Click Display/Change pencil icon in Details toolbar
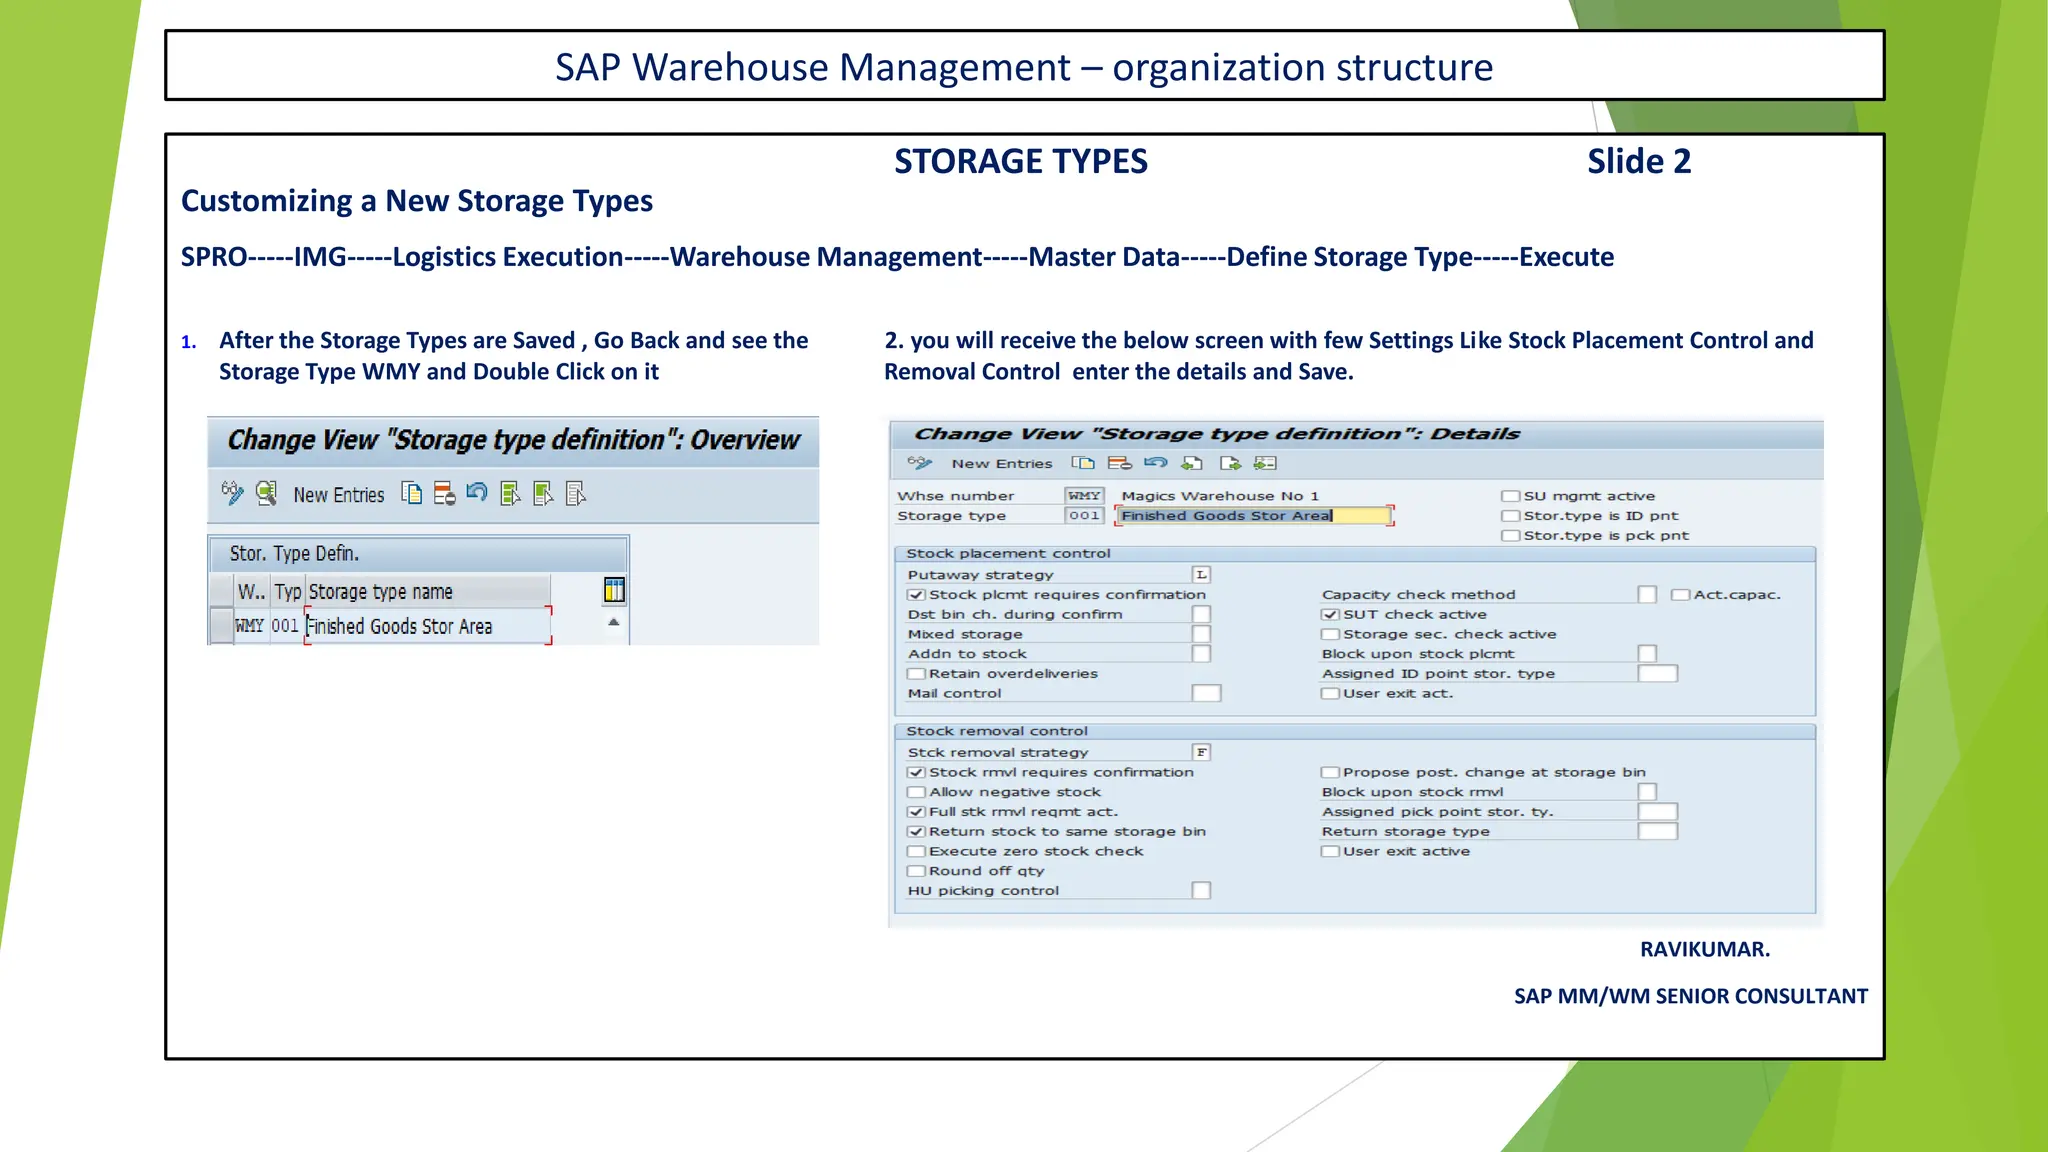Image resolution: width=2048 pixels, height=1152 pixels. 919,463
